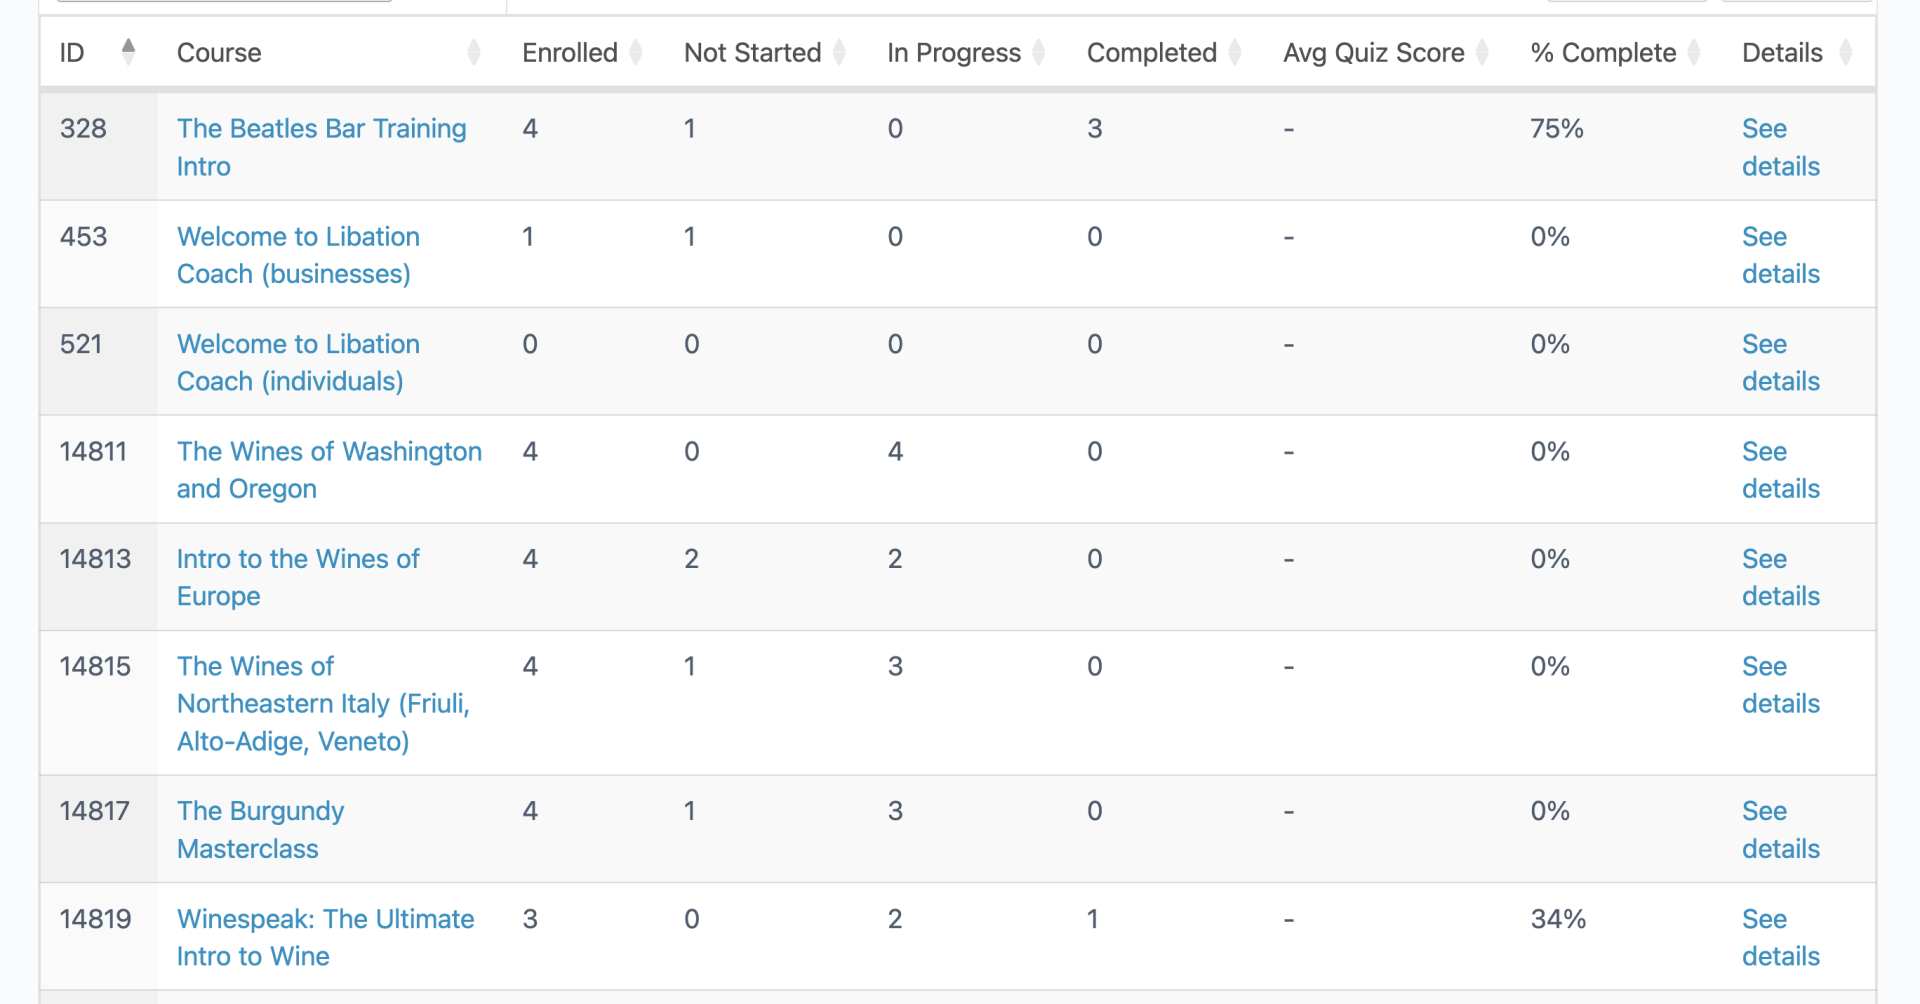Sort by % Complete column icon
The width and height of the screenshot is (1920, 1004).
1694,52
